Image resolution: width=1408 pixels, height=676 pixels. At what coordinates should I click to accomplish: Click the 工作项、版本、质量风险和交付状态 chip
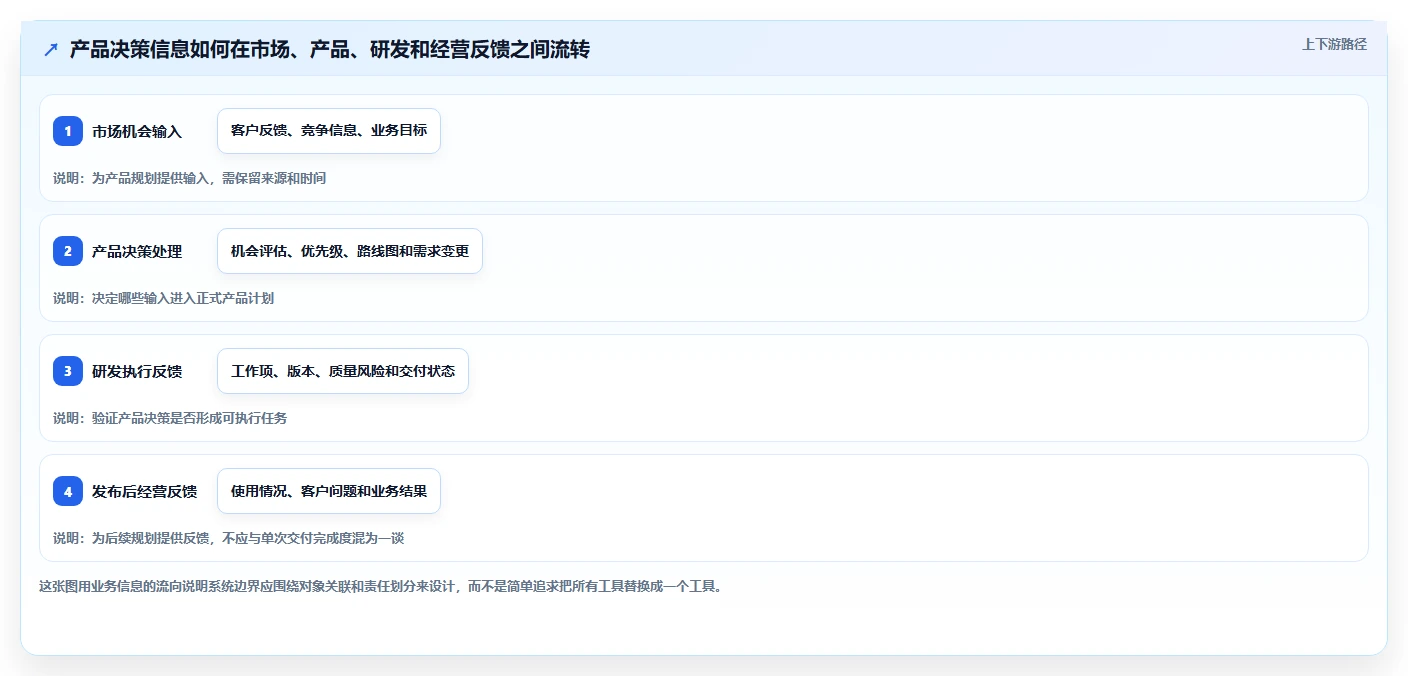343,371
